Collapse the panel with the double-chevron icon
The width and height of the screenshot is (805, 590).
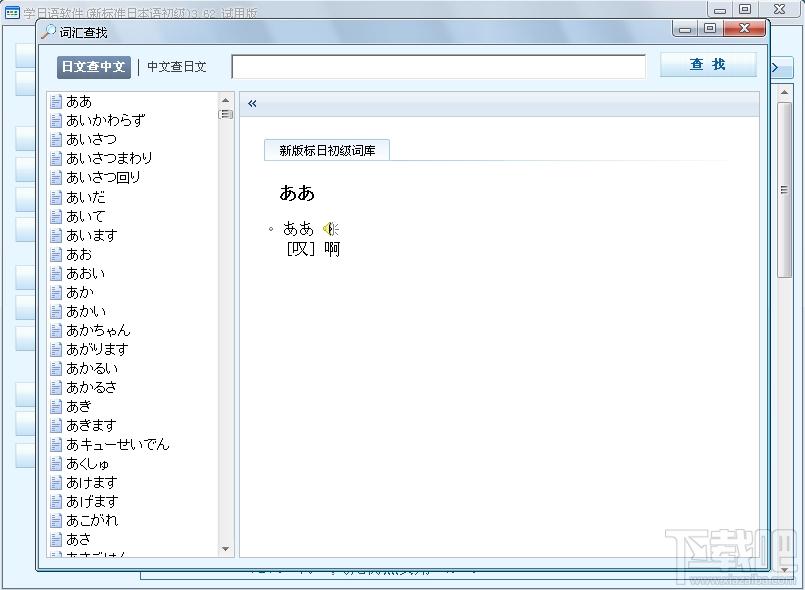coord(252,104)
